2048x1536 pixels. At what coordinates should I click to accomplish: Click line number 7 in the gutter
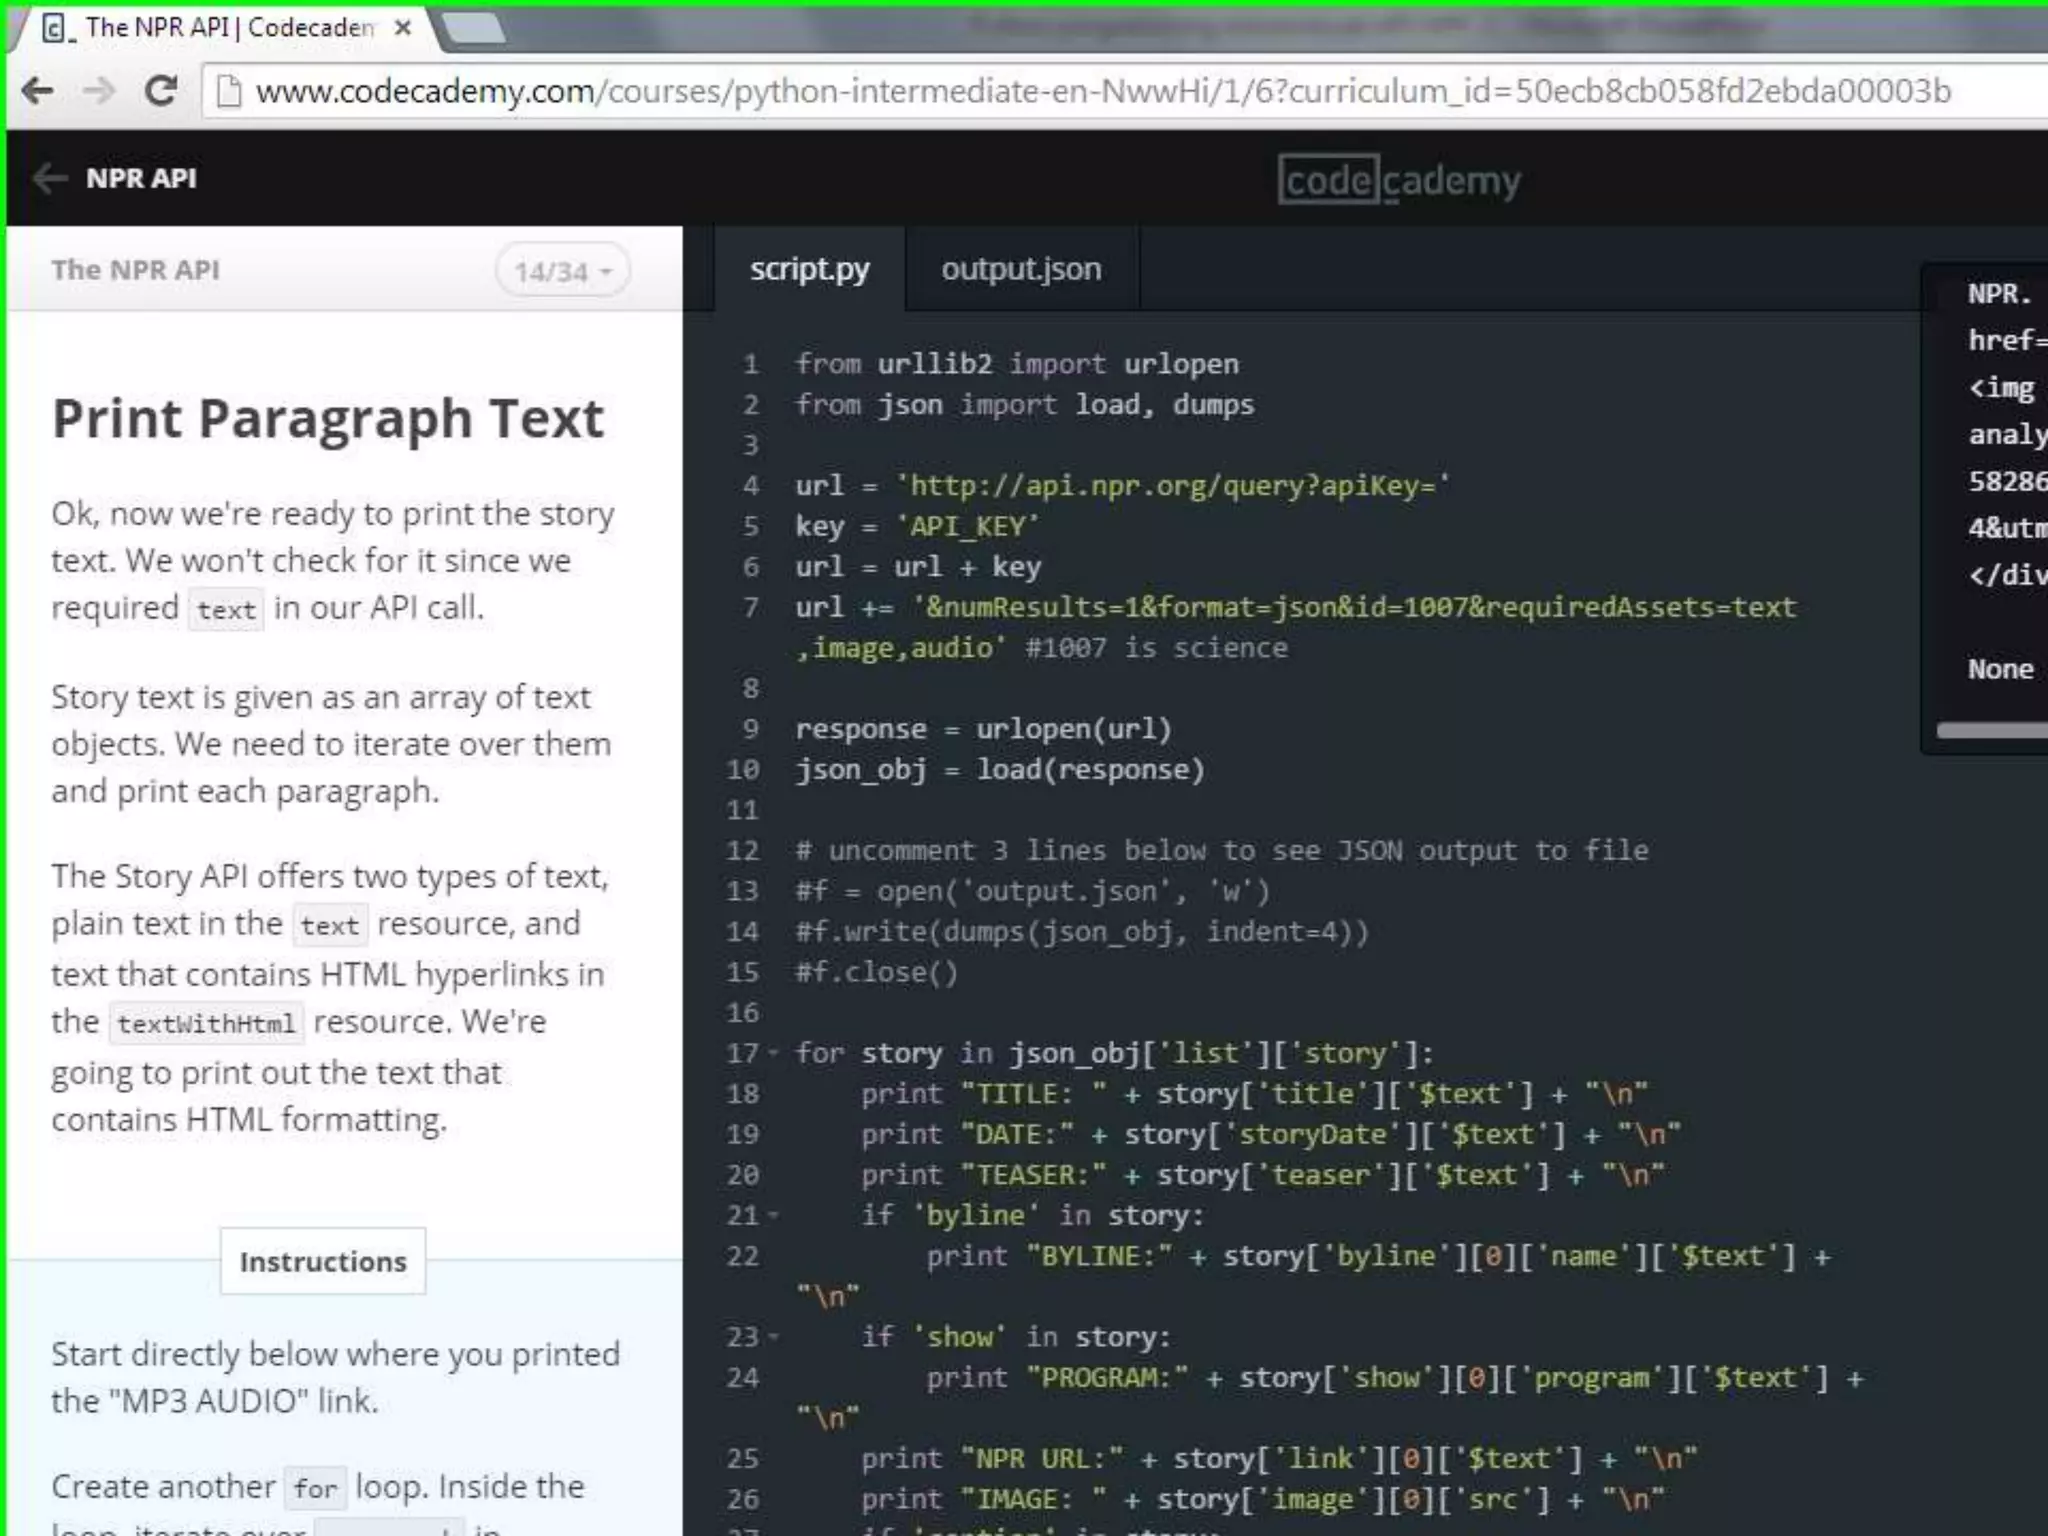(x=751, y=607)
